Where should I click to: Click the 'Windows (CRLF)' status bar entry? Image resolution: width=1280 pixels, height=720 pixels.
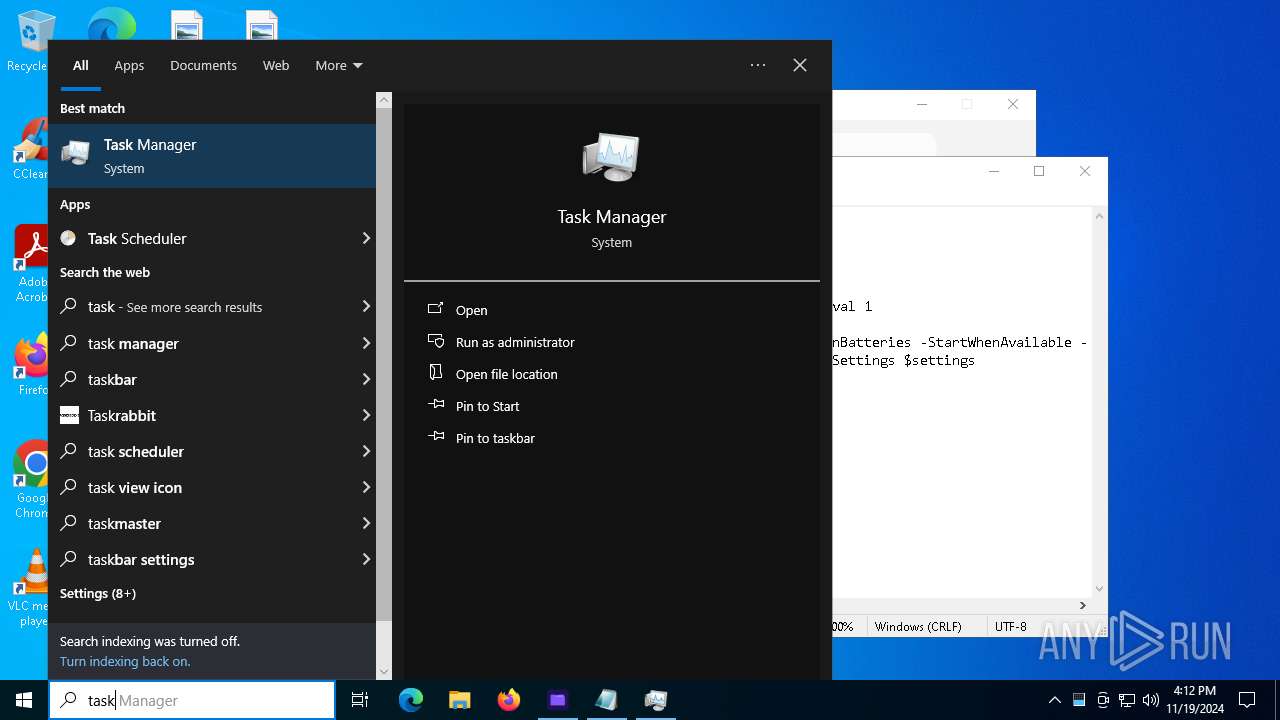tap(918, 627)
